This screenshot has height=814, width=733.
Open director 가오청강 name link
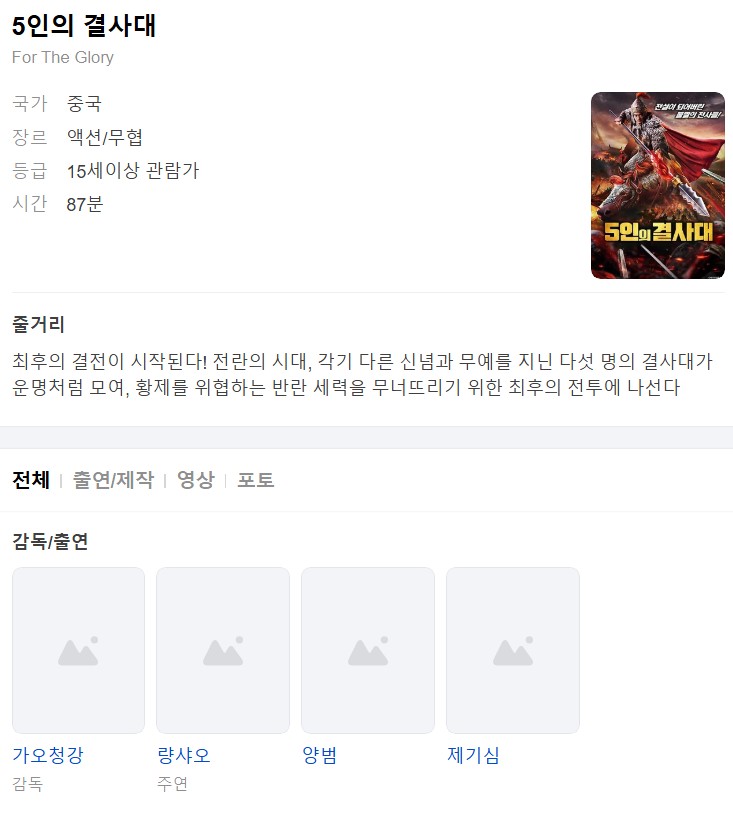(48, 755)
